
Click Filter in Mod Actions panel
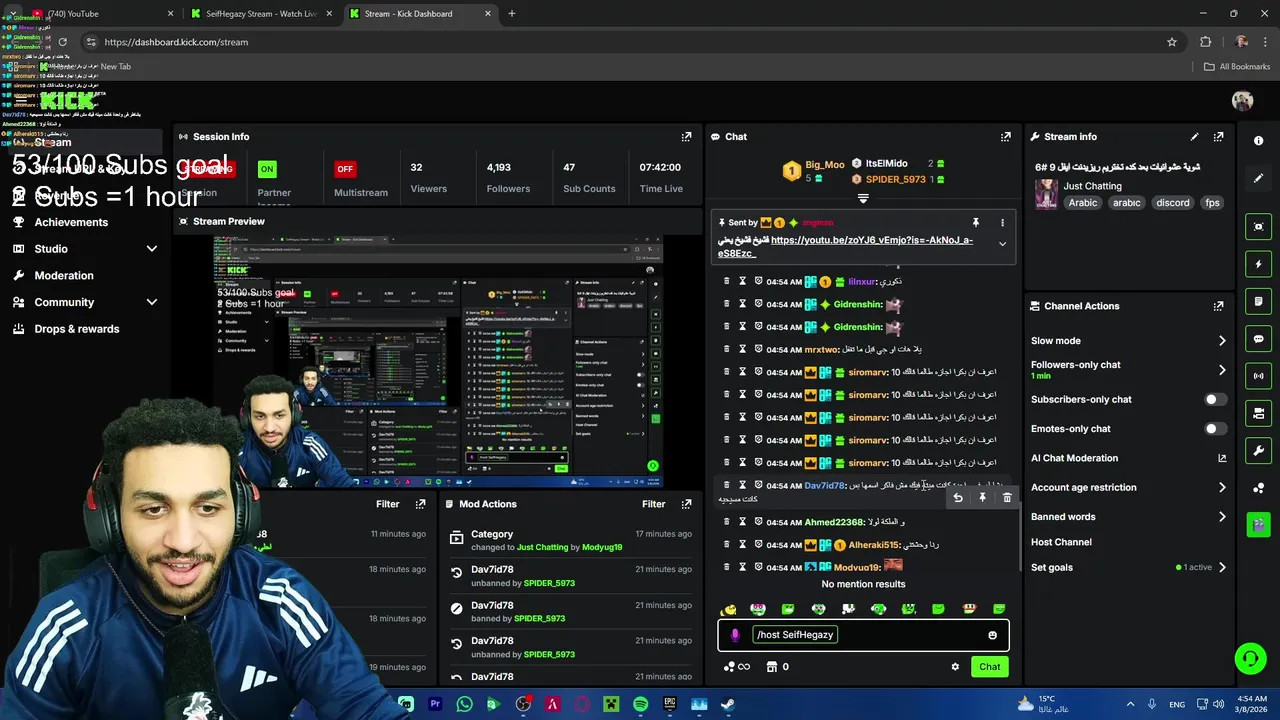point(654,504)
